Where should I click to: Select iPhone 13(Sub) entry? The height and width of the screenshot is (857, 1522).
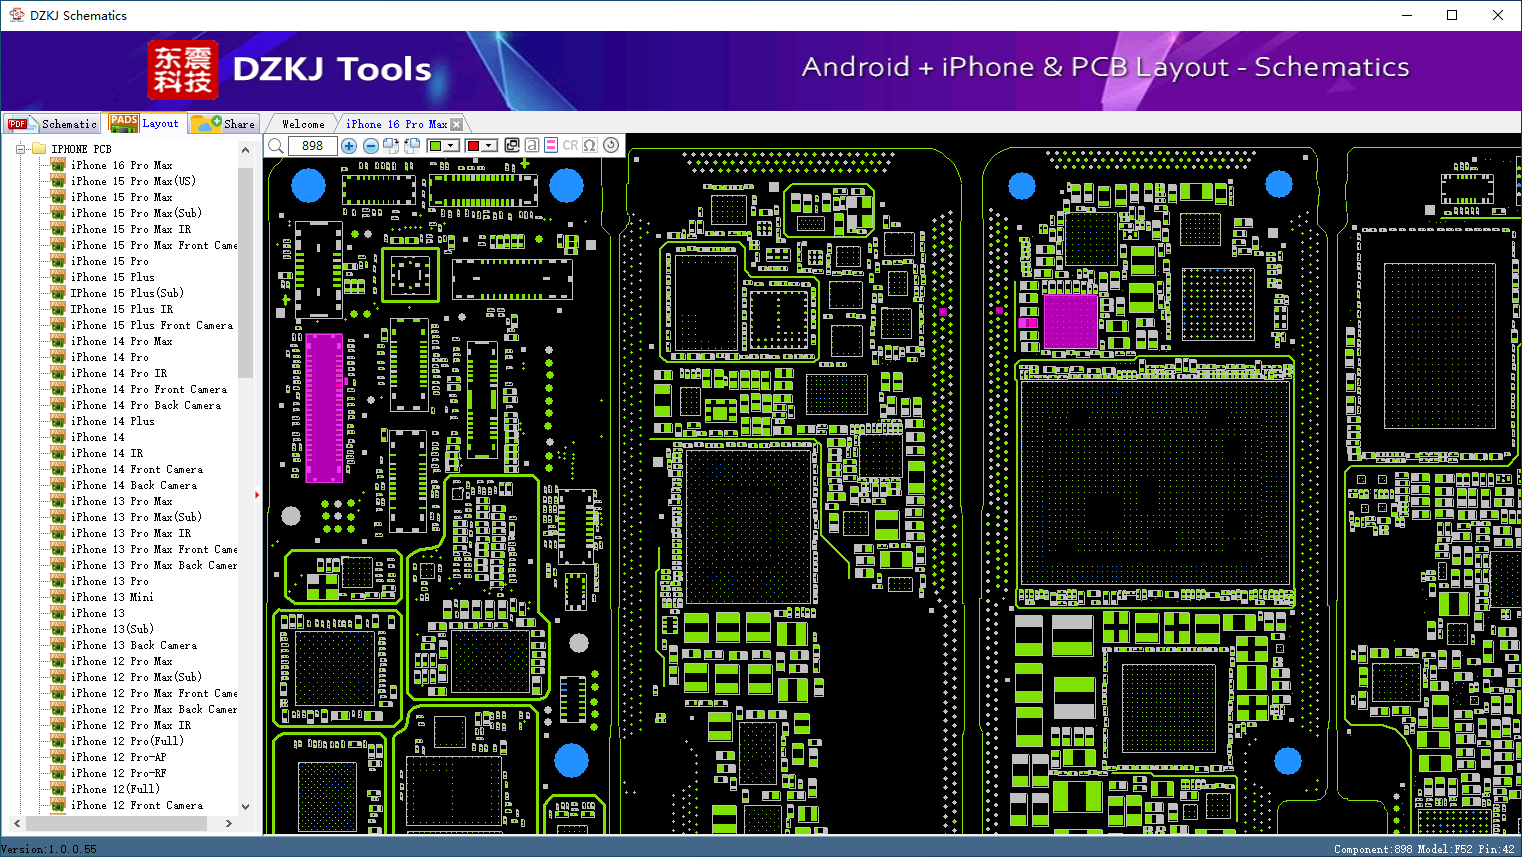pyautogui.click(x=112, y=629)
